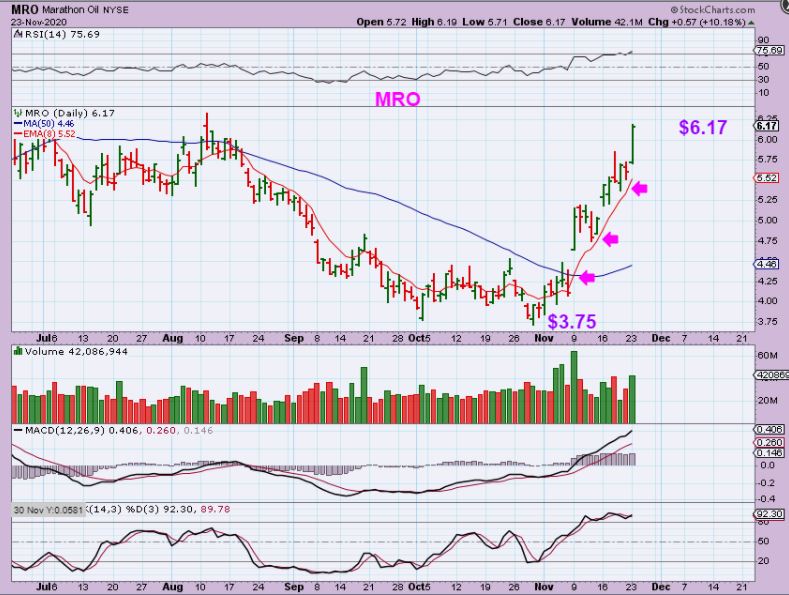Image resolution: width=789 pixels, height=595 pixels.
Task: Click the Dec label on bottom stochastic axis
Action: [x=661, y=587]
